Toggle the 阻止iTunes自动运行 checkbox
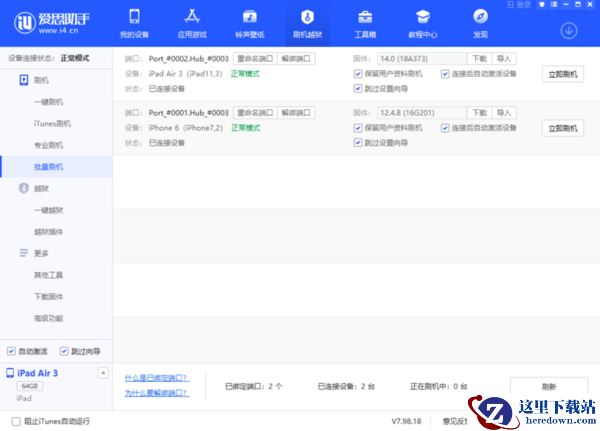The height and width of the screenshot is (431, 600). [x=16, y=421]
